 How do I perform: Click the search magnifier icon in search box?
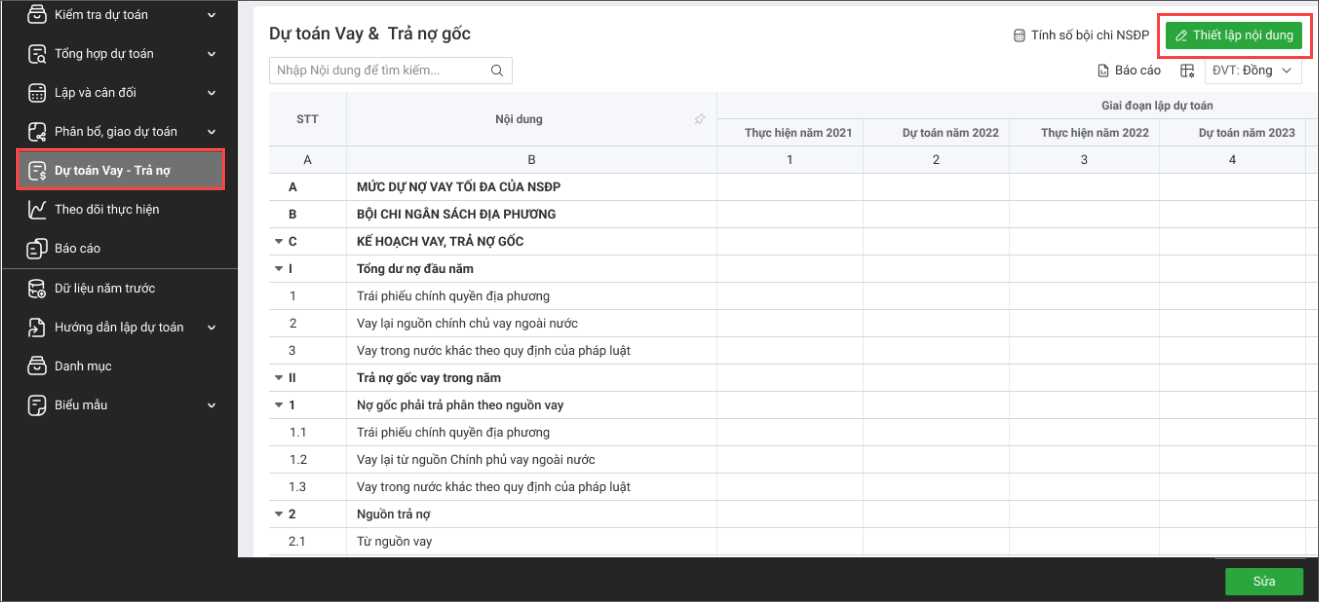pyautogui.click(x=496, y=71)
